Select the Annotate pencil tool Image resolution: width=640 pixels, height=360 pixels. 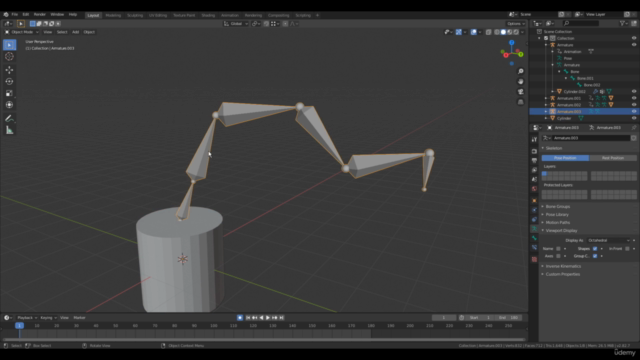coord(9,119)
